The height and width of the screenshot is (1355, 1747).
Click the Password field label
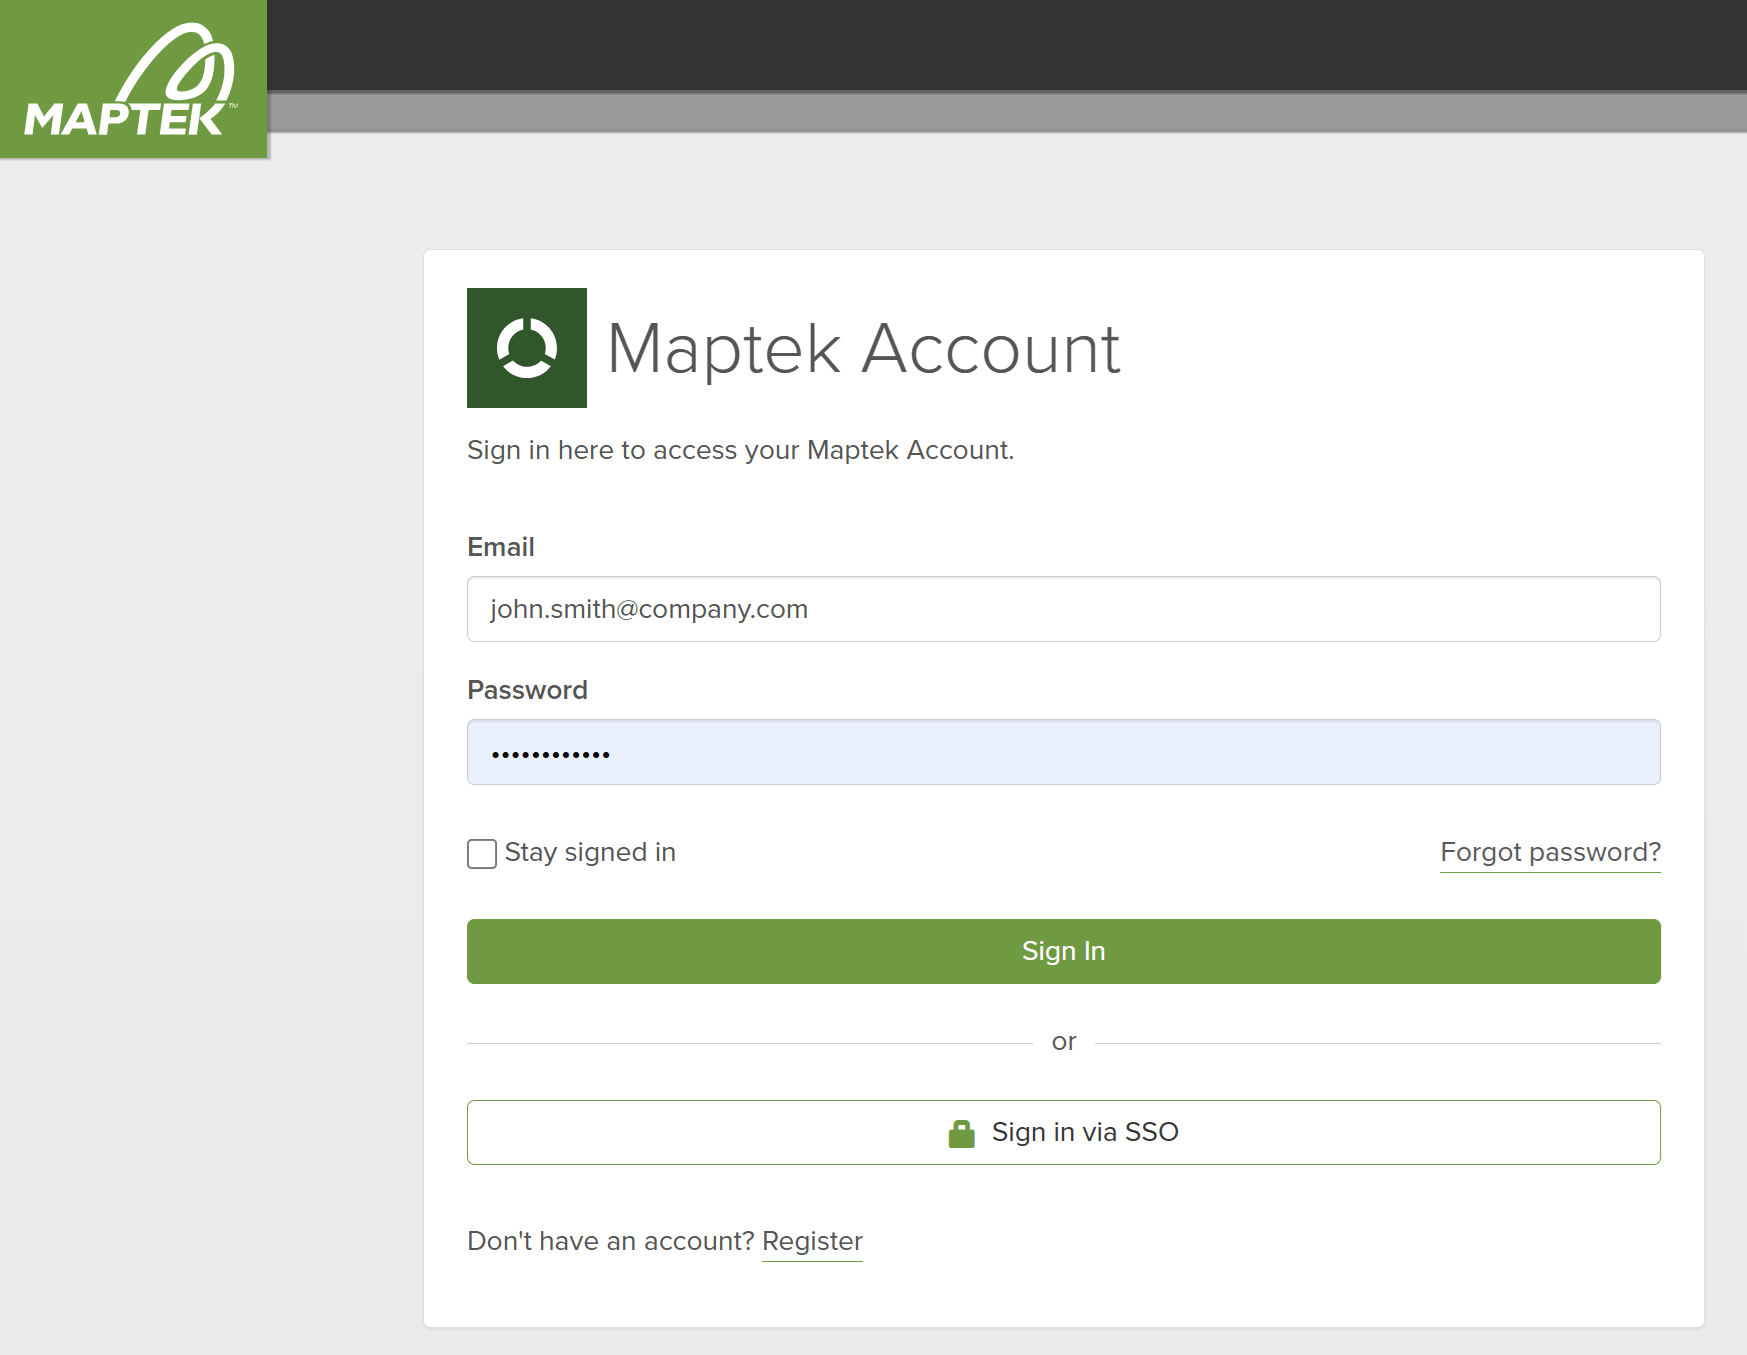click(527, 690)
